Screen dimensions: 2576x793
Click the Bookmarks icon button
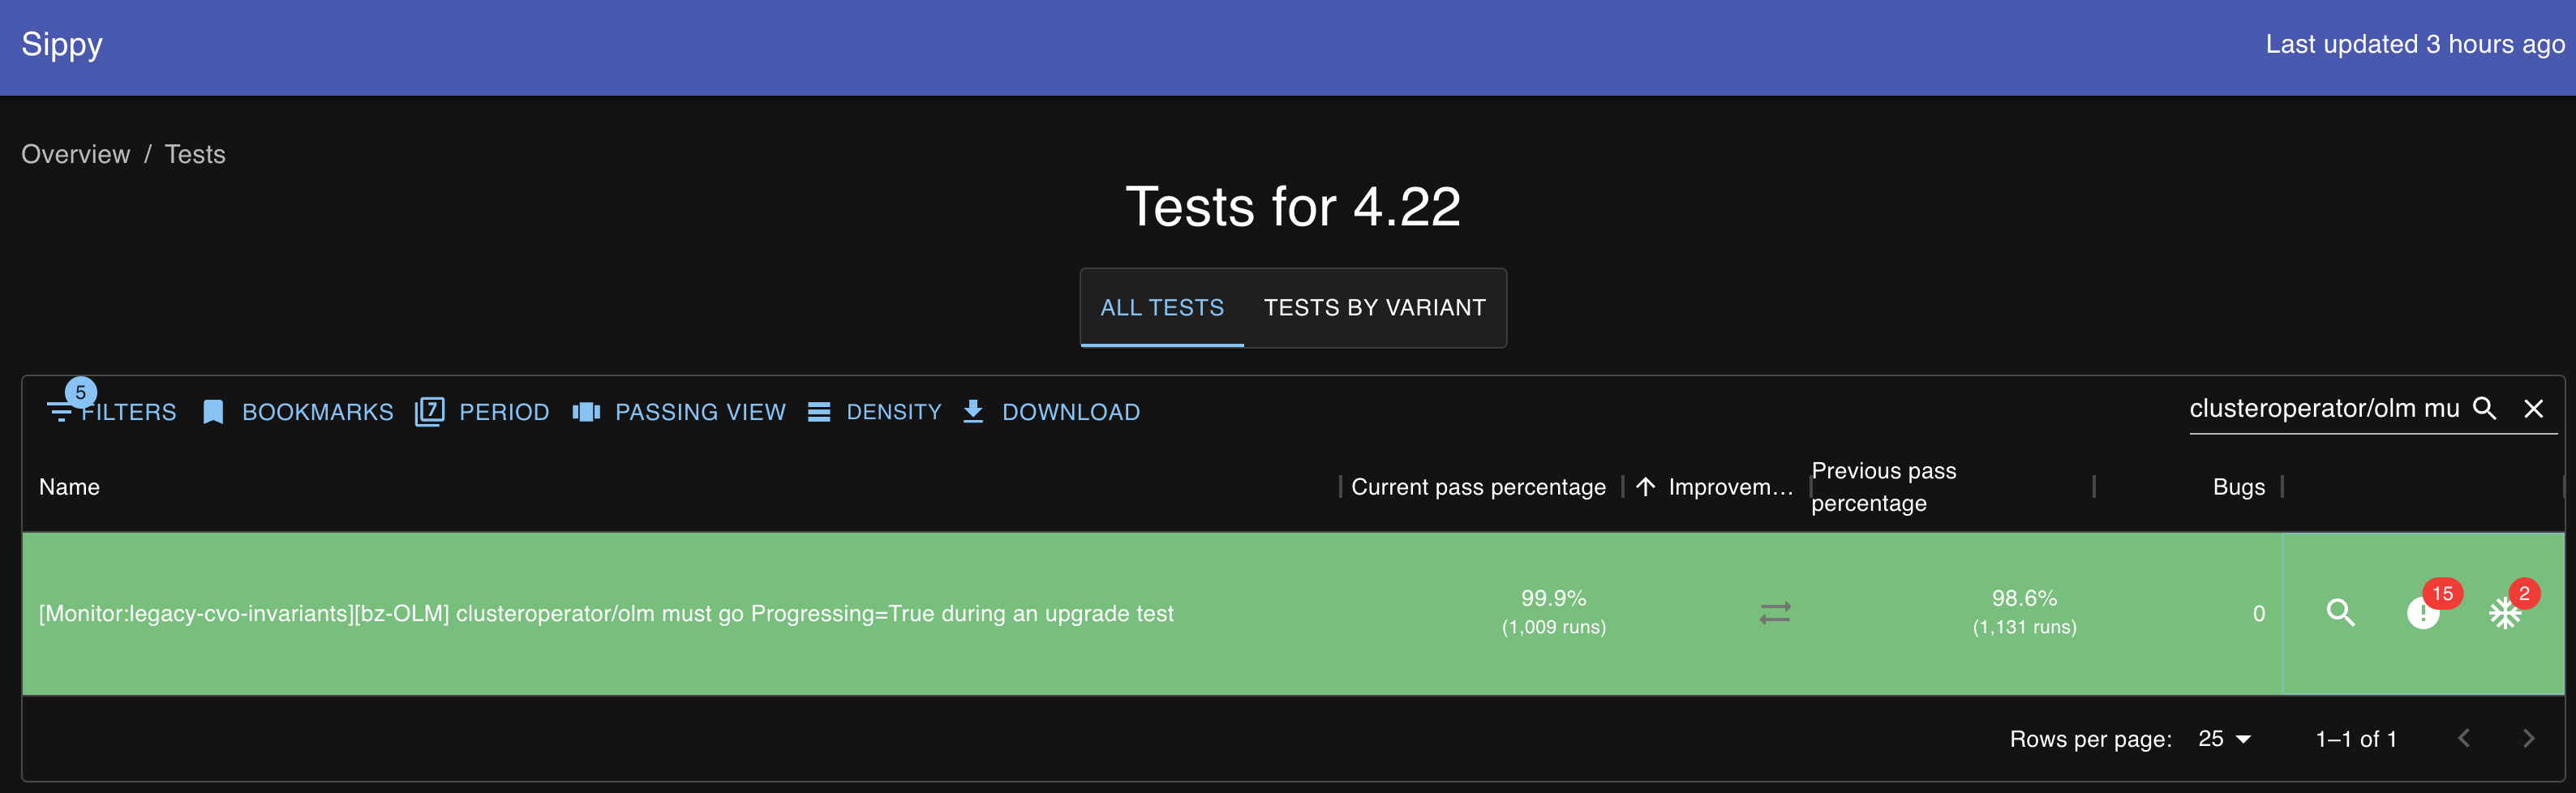(x=213, y=412)
